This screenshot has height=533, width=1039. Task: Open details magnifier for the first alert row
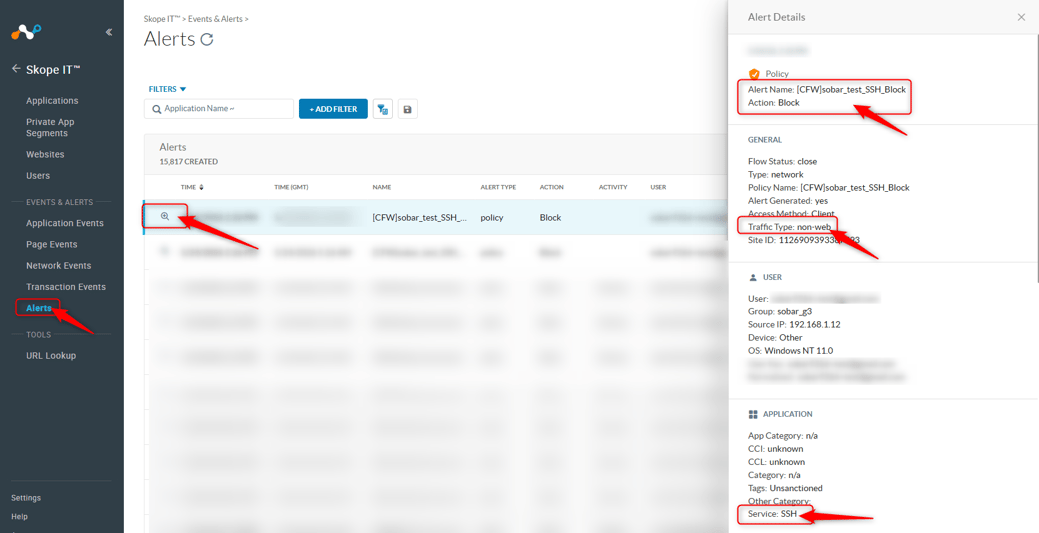[x=165, y=217]
